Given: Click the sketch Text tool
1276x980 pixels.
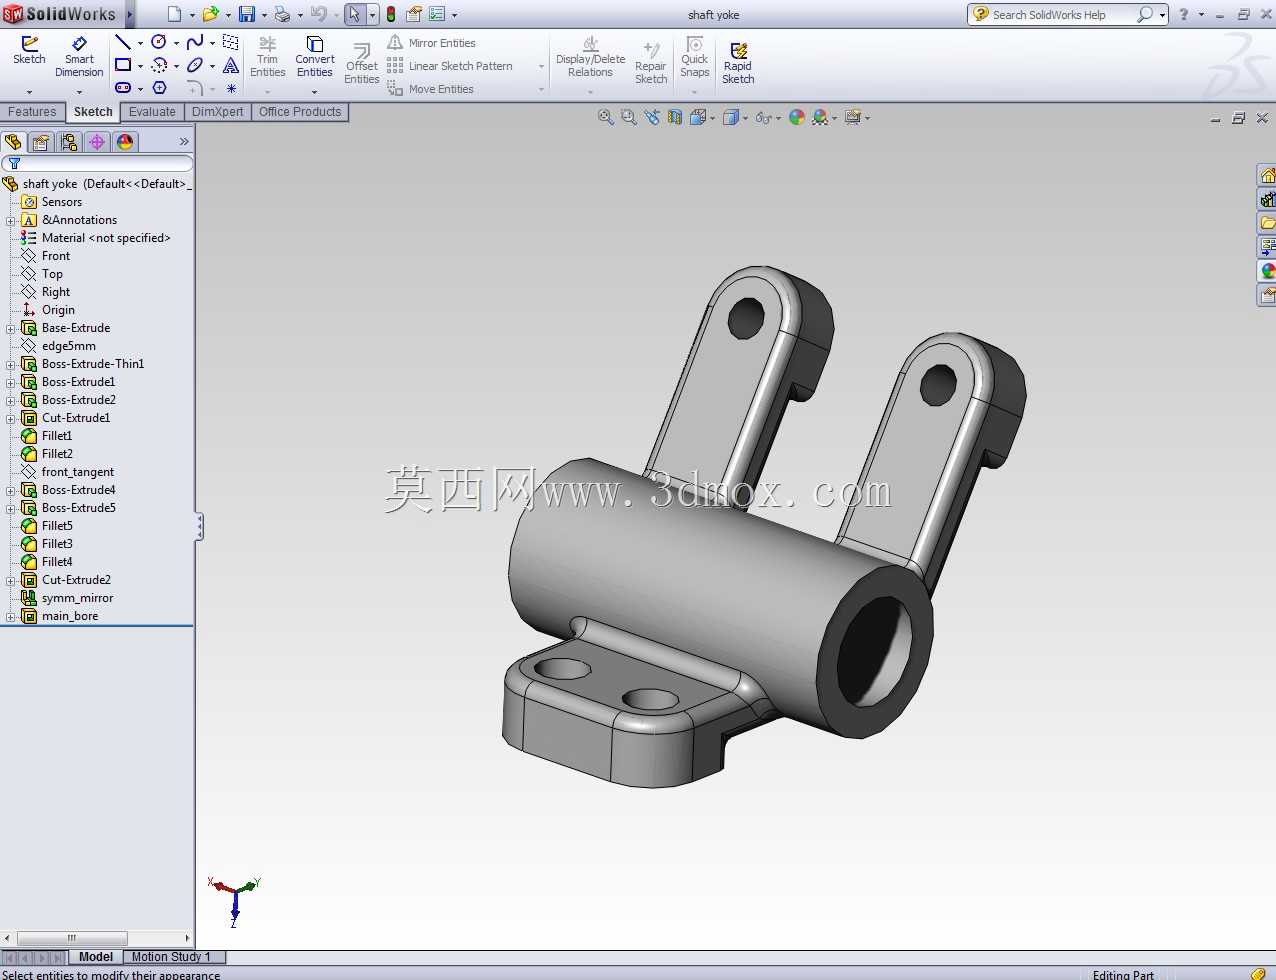Looking at the screenshot, I should (x=231, y=65).
